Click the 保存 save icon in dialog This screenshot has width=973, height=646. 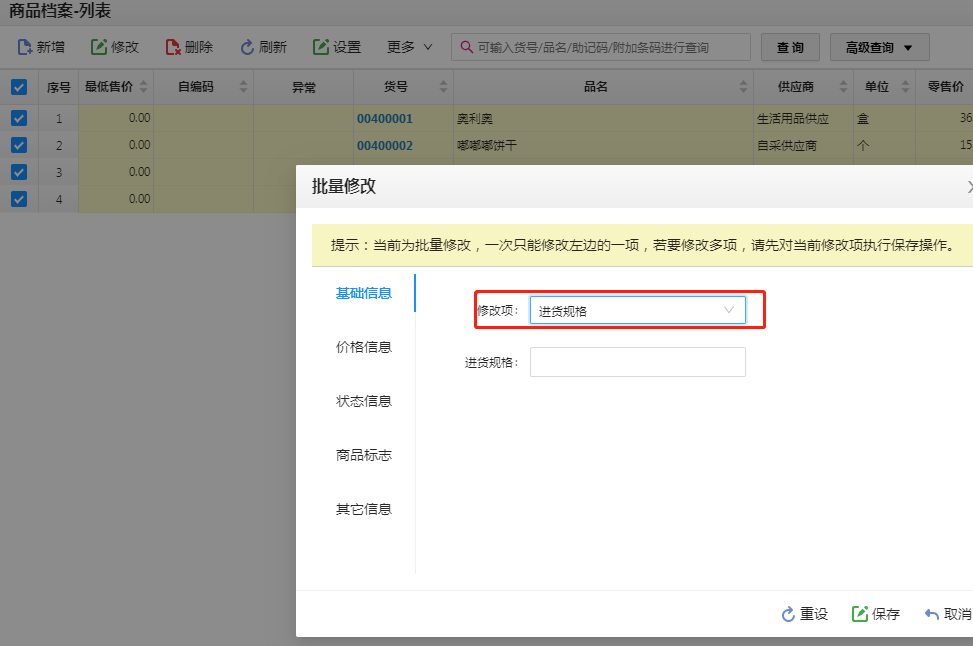coord(860,614)
